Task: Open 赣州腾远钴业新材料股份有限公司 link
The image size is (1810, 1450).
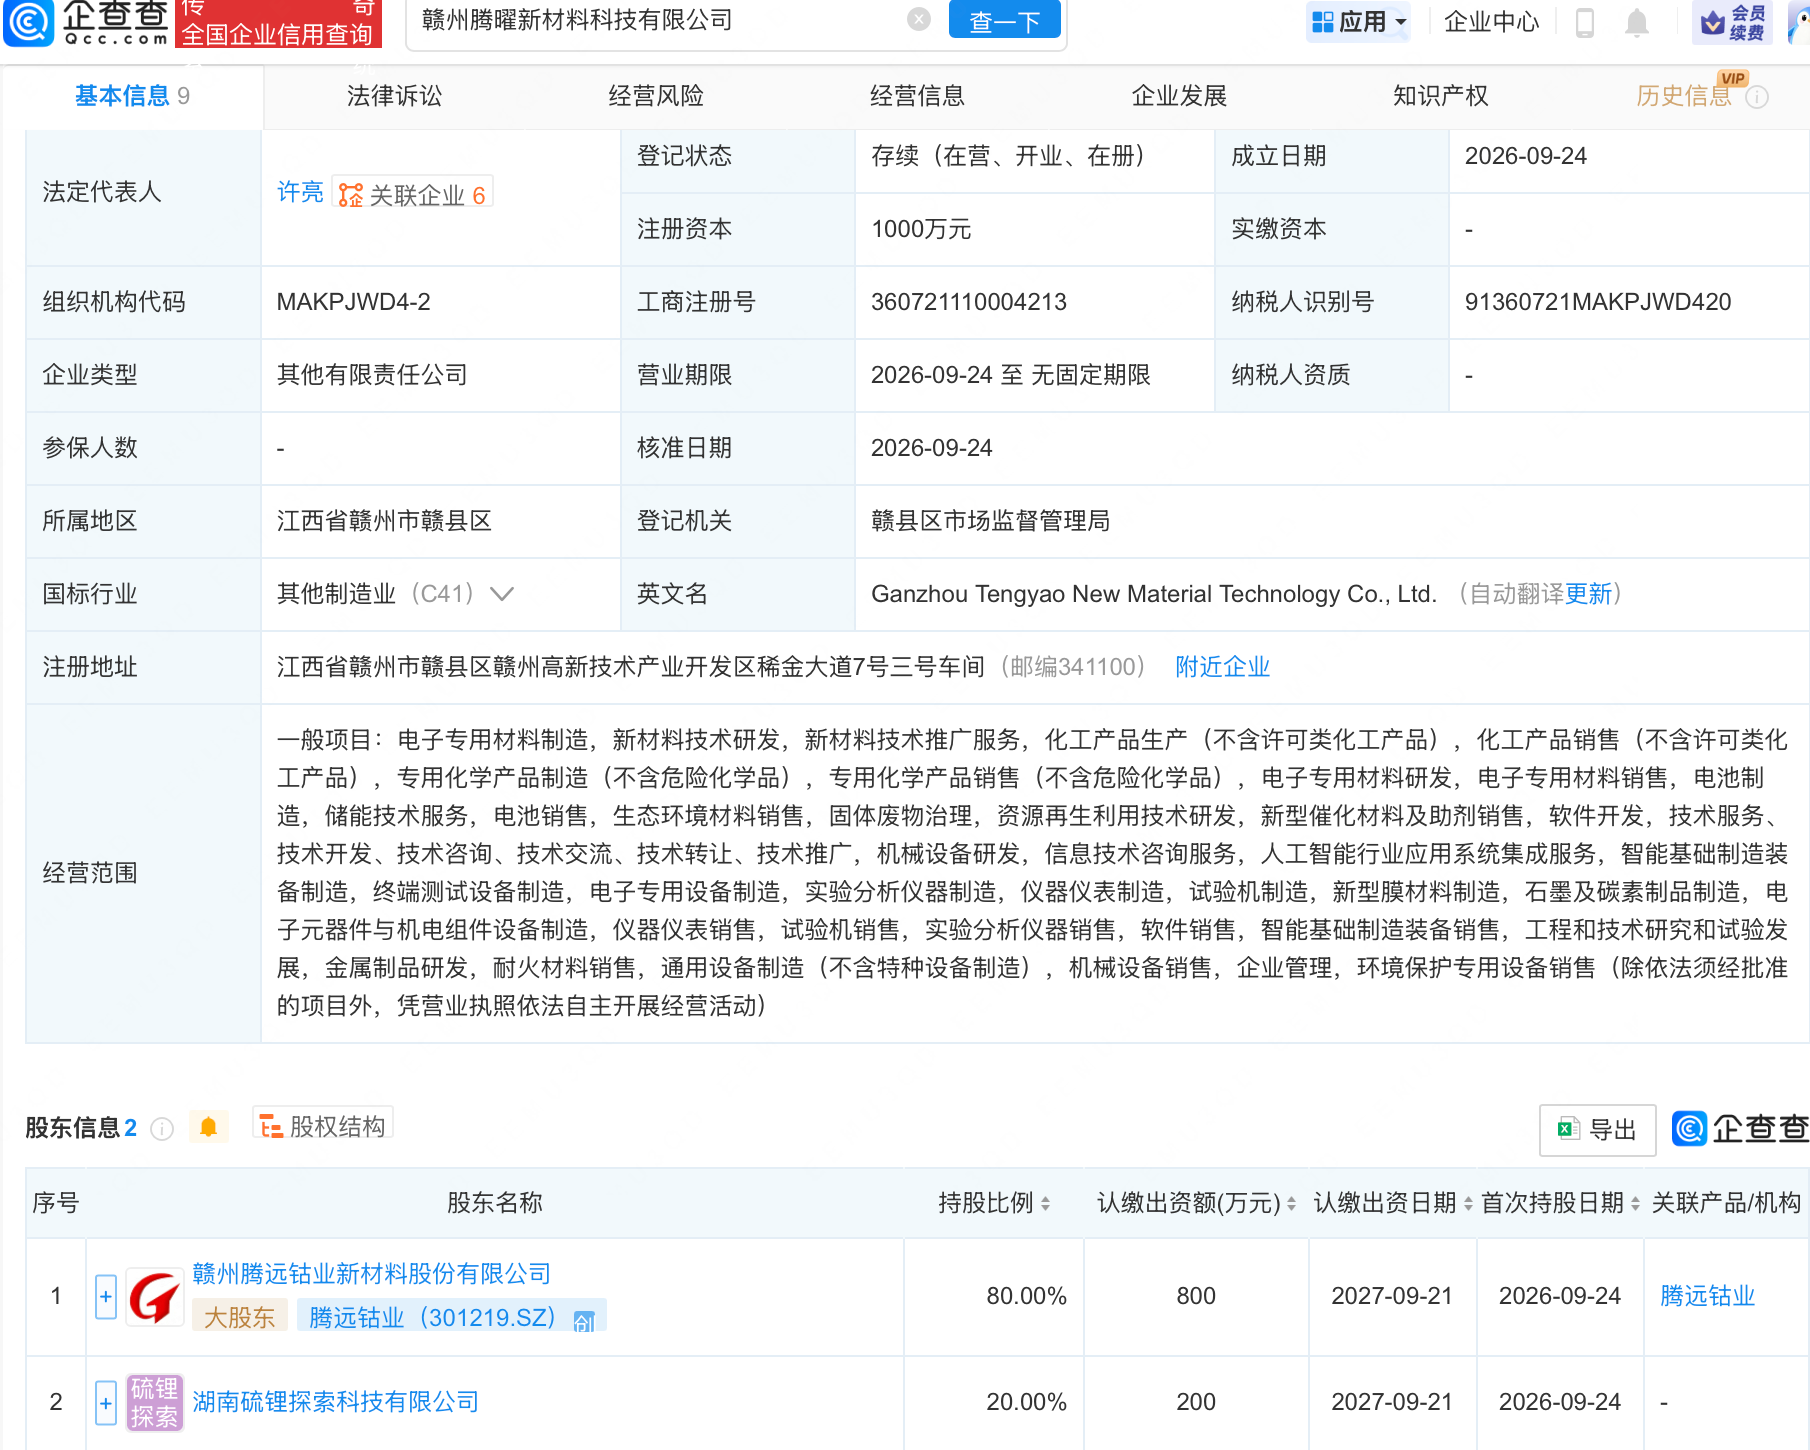Action: 372,1274
